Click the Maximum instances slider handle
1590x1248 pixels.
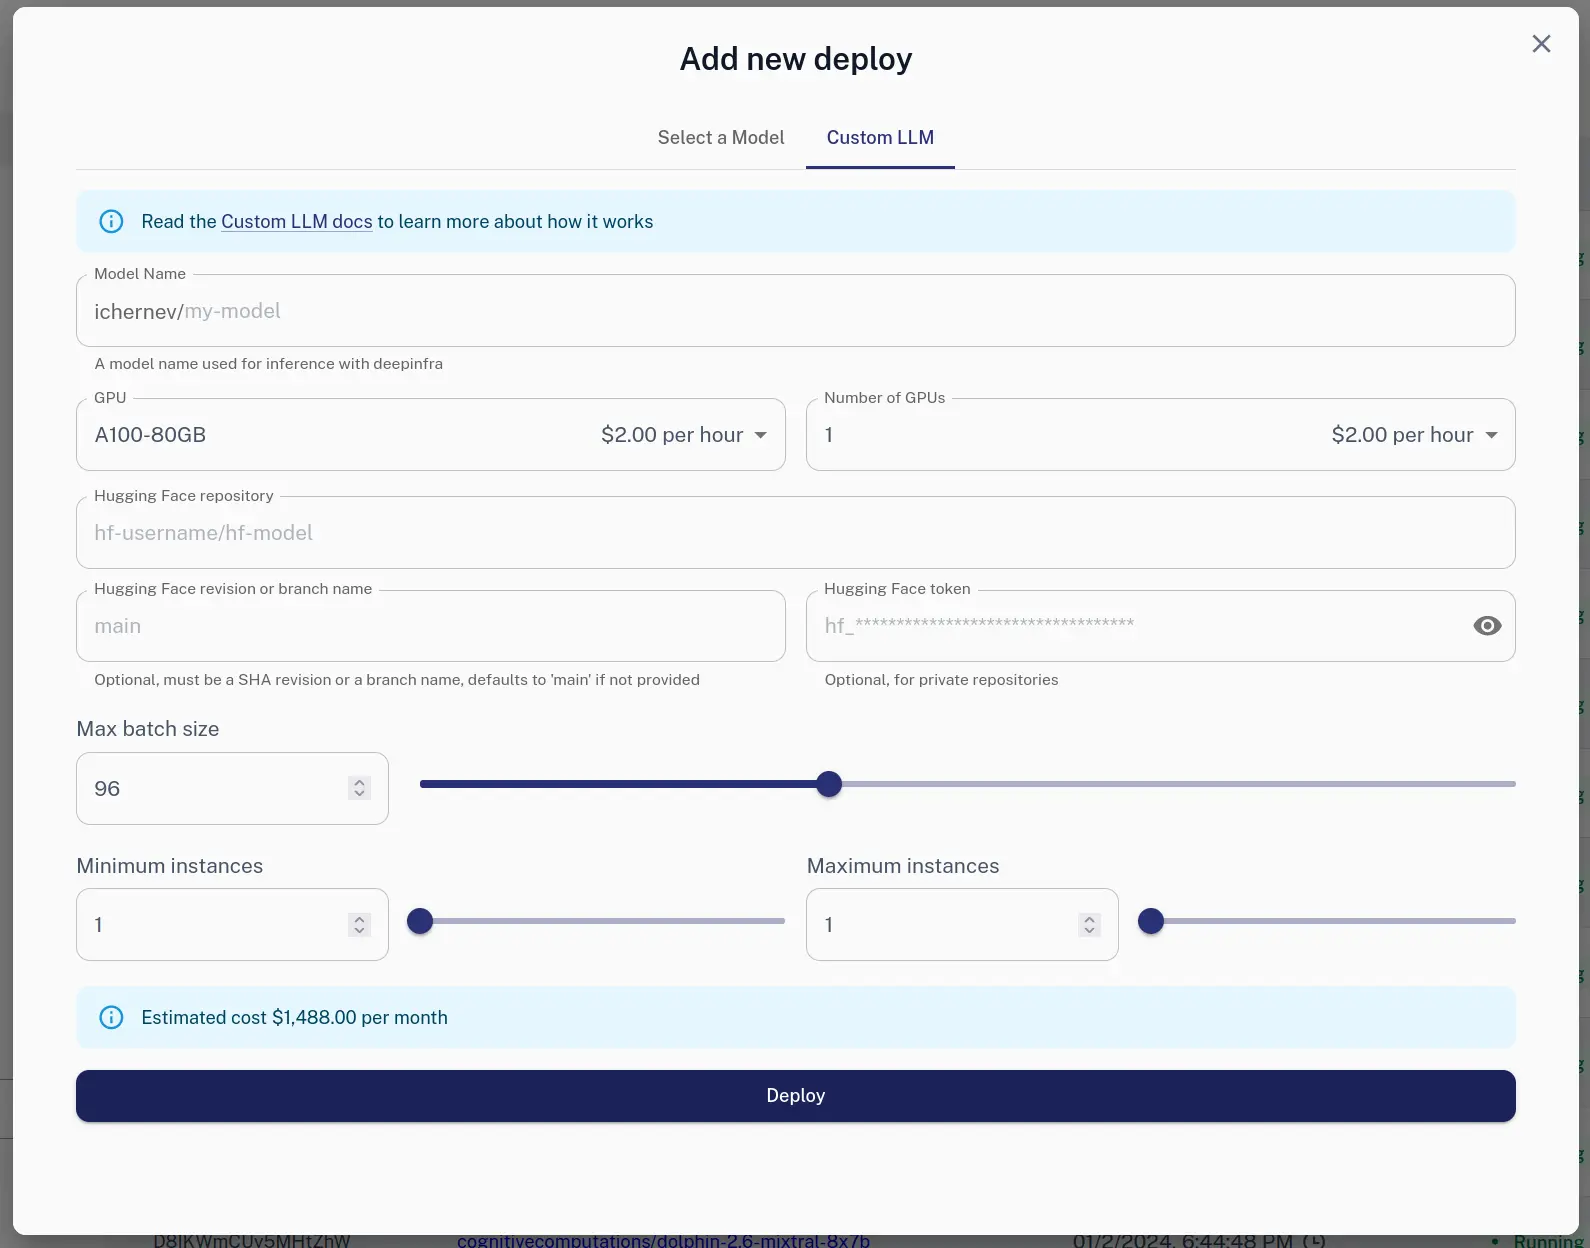point(1151,921)
